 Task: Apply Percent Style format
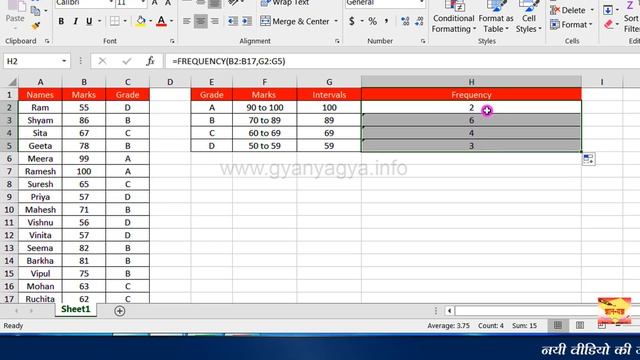coord(373,21)
